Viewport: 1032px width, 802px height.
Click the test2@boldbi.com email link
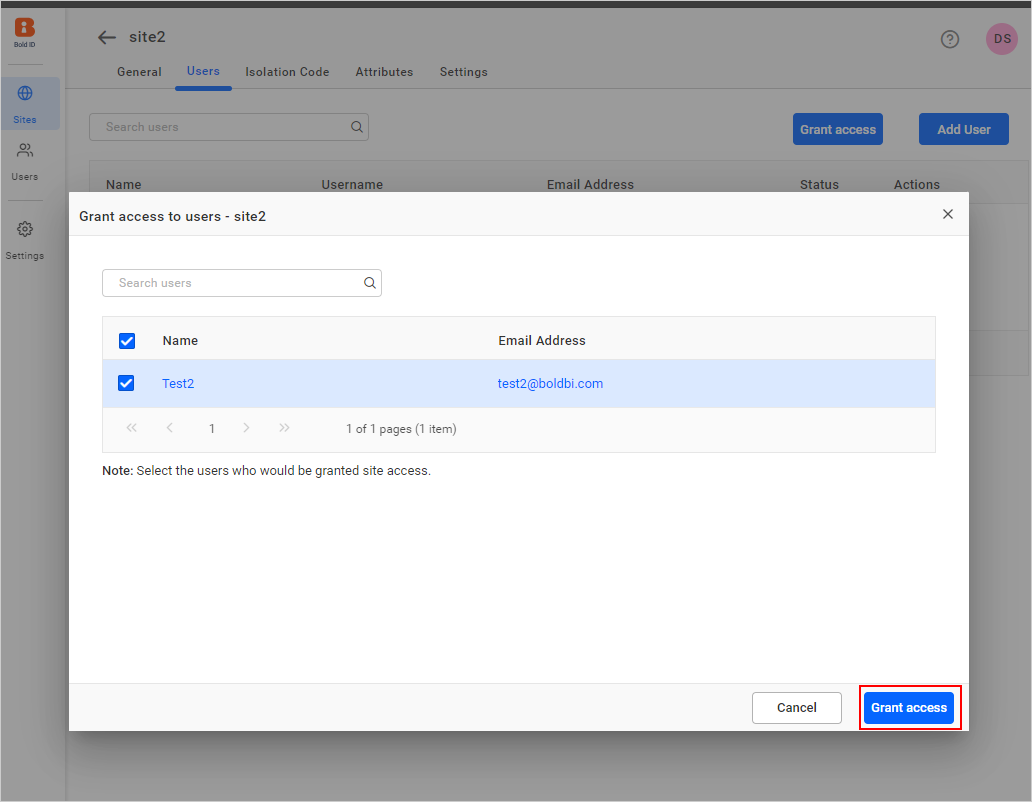(550, 384)
